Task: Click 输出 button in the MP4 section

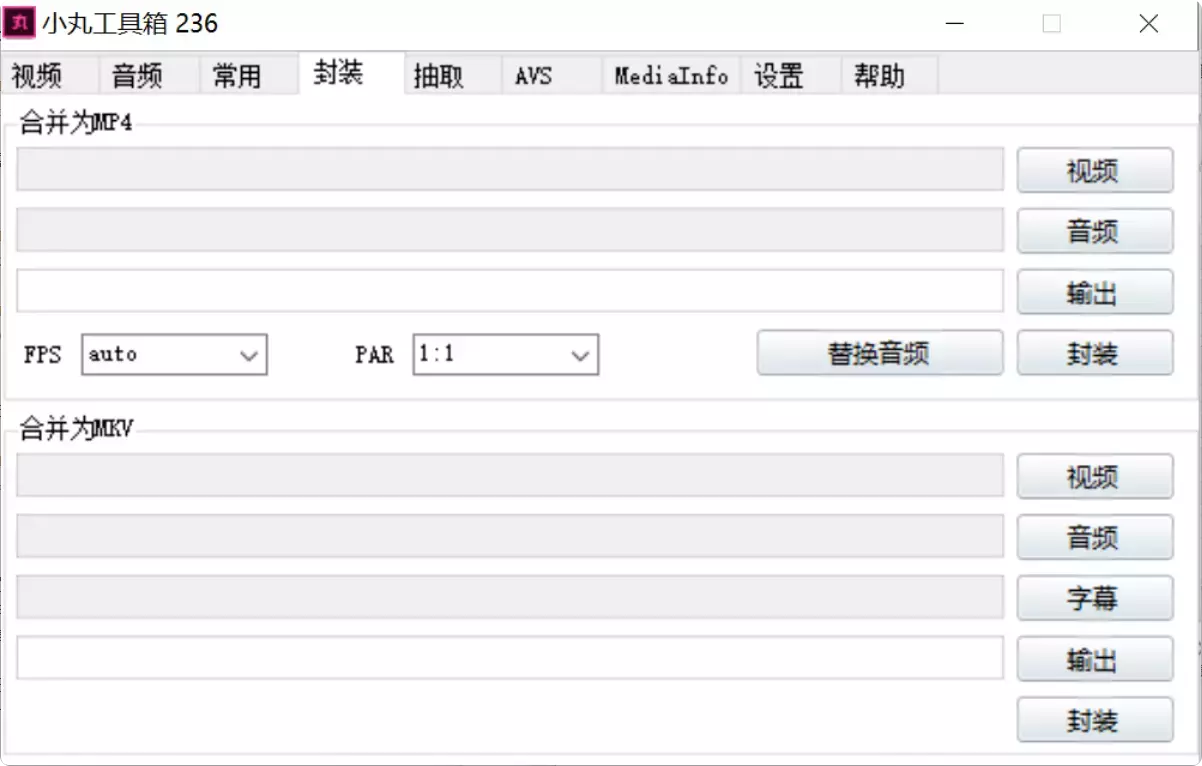Action: click(1094, 292)
